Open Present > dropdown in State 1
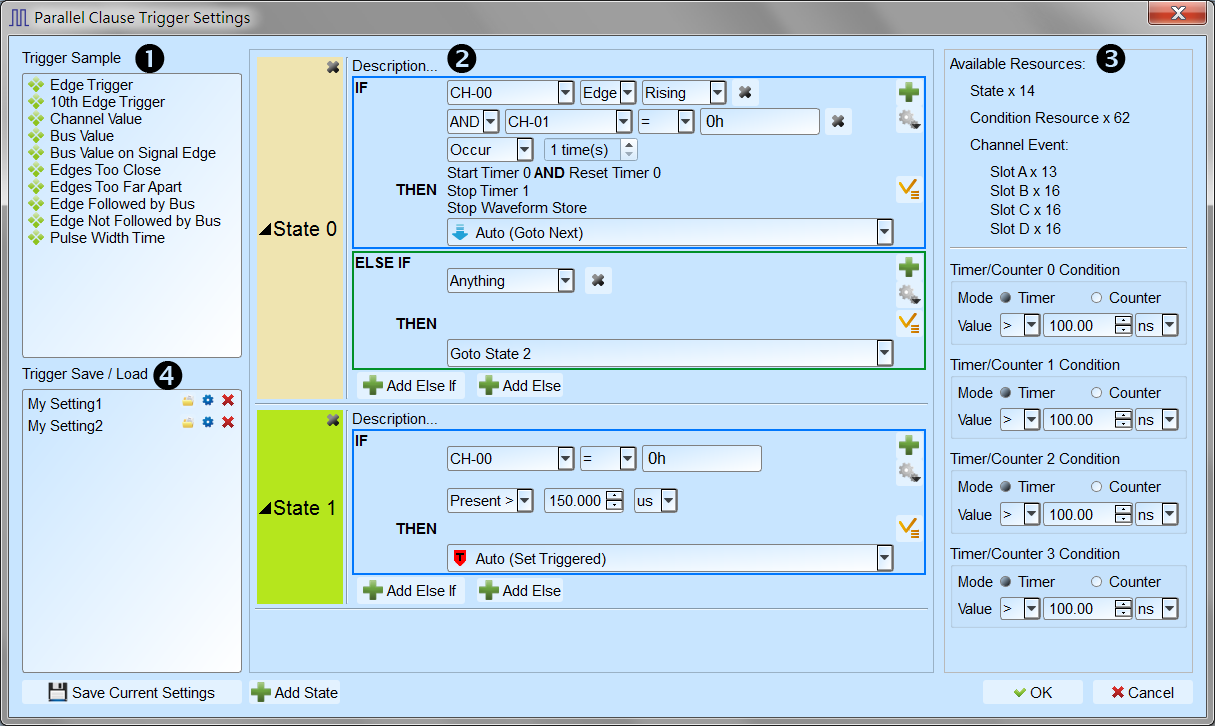This screenshot has height=726, width=1215. [x=525, y=501]
